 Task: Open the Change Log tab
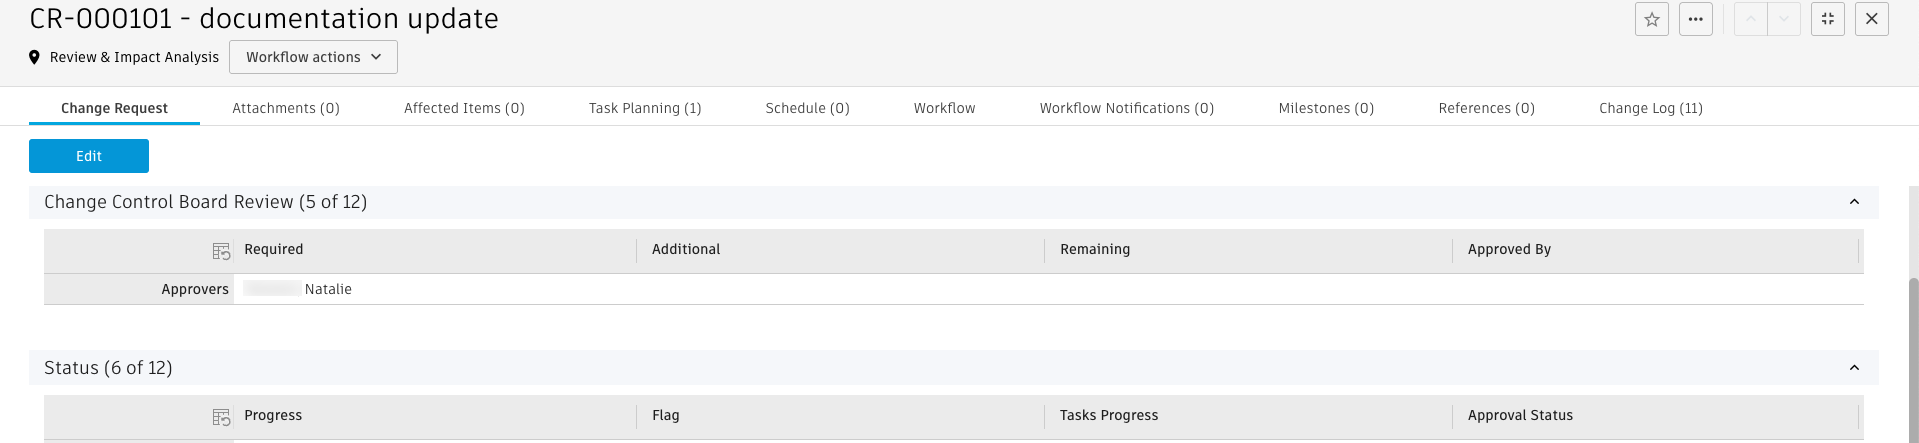pyautogui.click(x=1650, y=108)
